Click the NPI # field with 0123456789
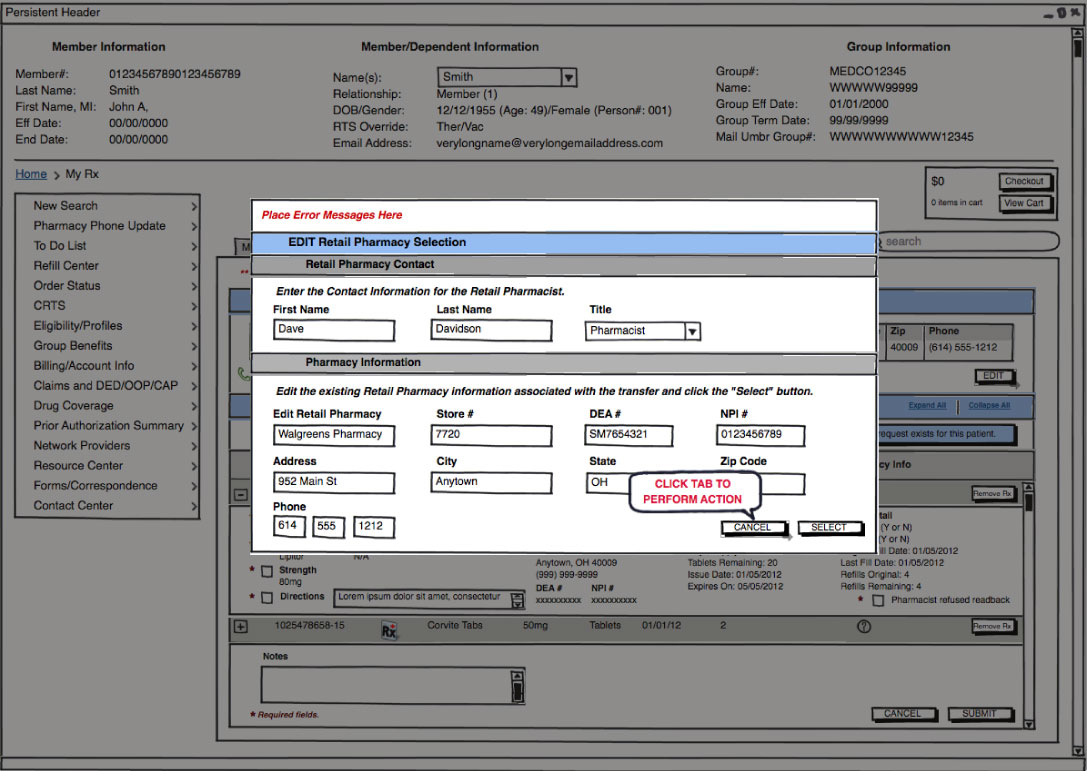1087x771 pixels. 760,435
